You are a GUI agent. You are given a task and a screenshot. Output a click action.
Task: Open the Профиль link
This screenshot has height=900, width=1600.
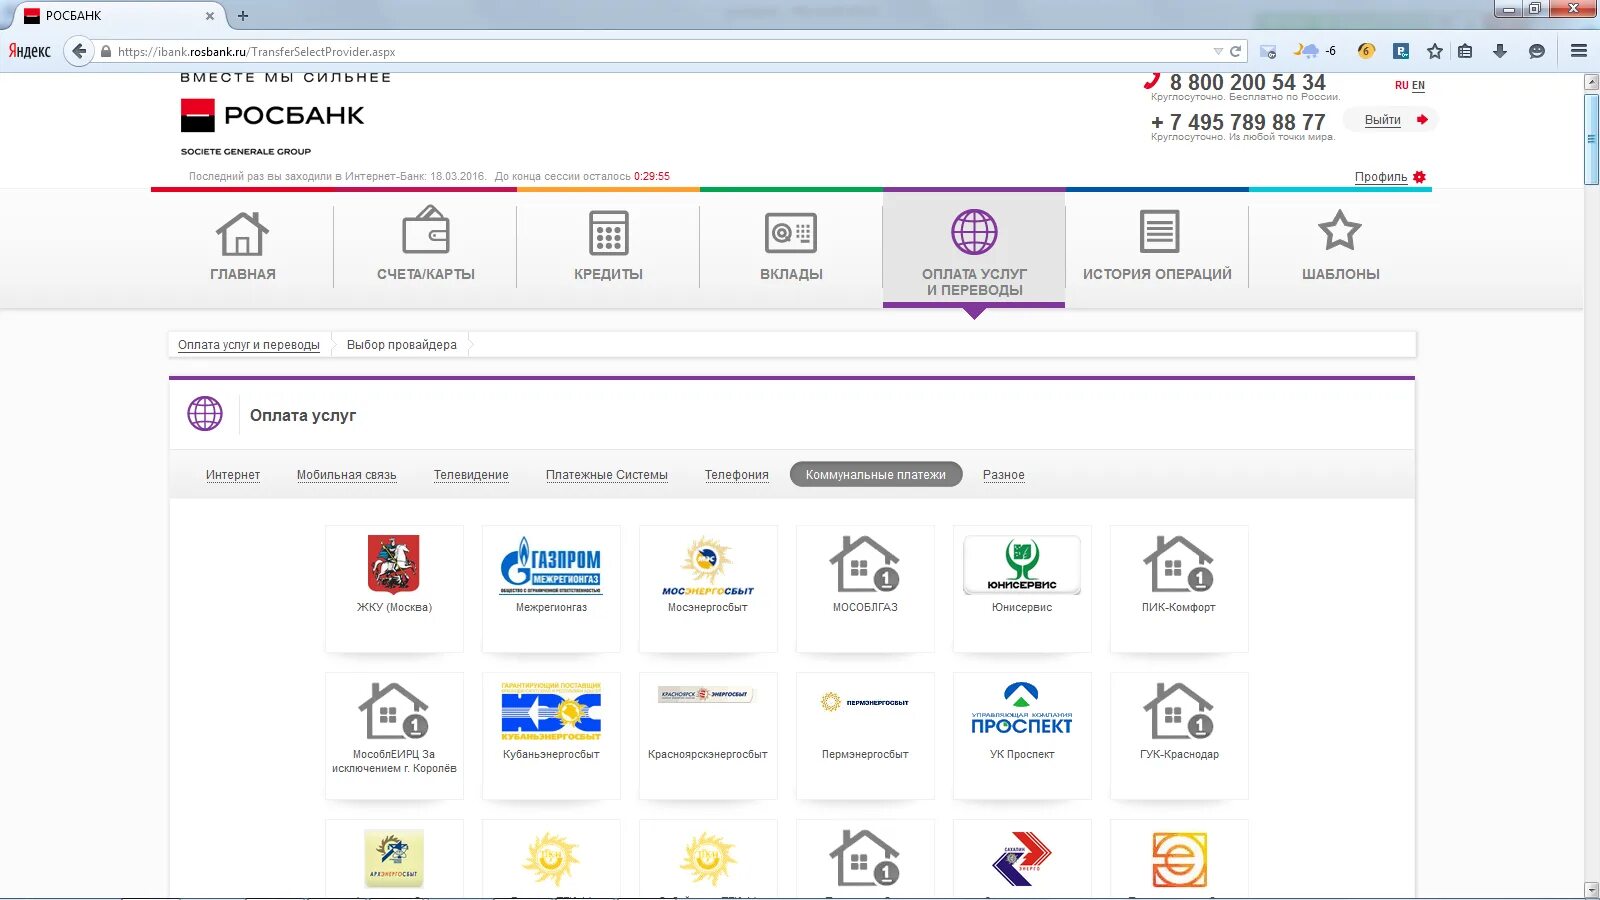point(1381,177)
